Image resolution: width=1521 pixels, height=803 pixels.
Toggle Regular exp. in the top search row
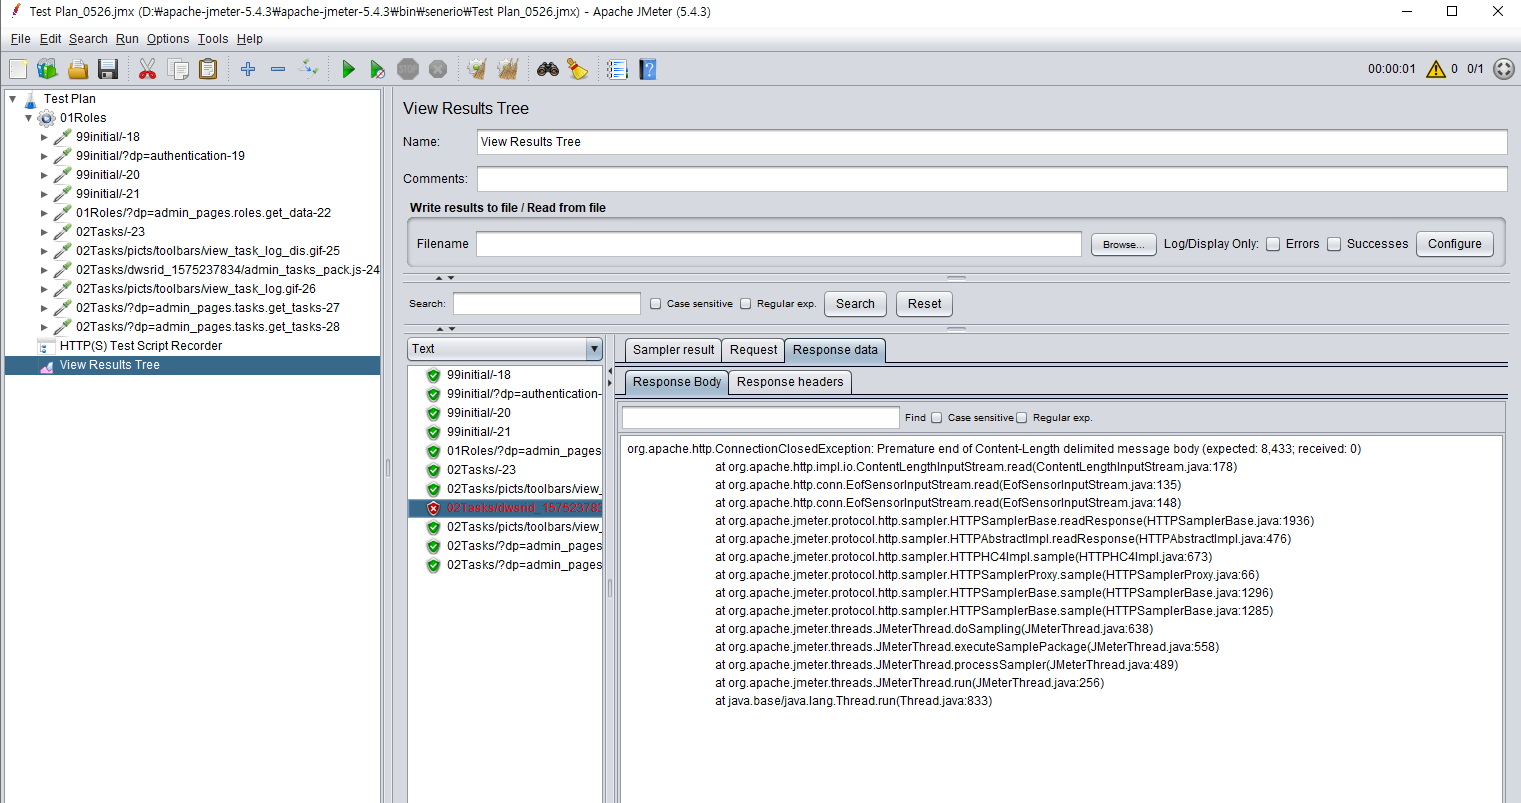pyautogui.click(x=745, y=304)
